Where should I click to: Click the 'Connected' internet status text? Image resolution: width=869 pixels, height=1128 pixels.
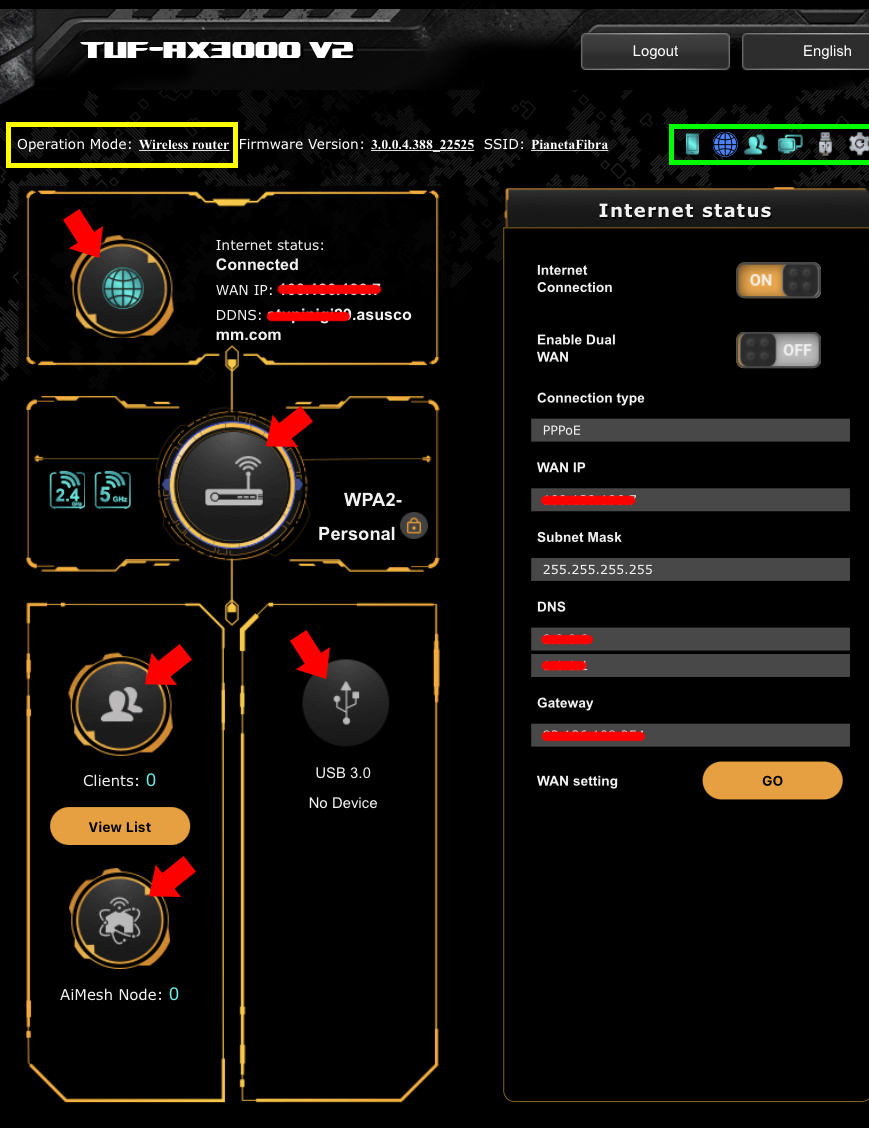tap(257, 265)
